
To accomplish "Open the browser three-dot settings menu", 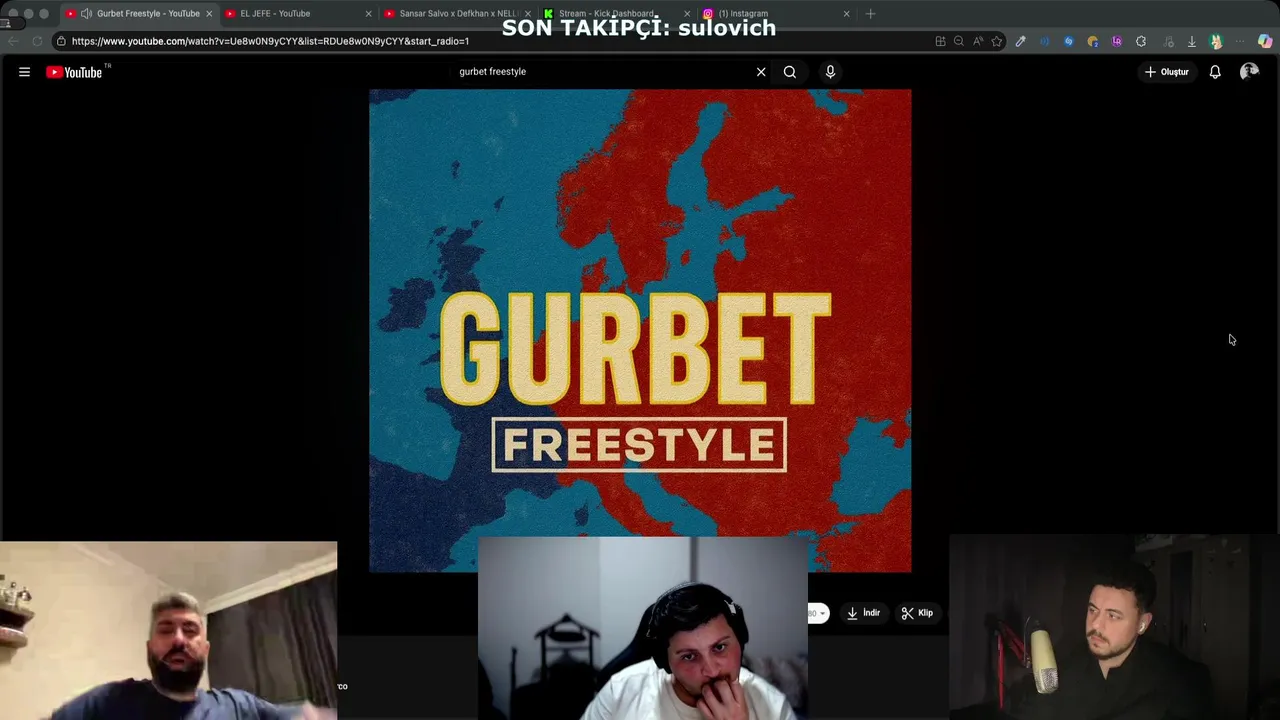I will (1240, 41).
